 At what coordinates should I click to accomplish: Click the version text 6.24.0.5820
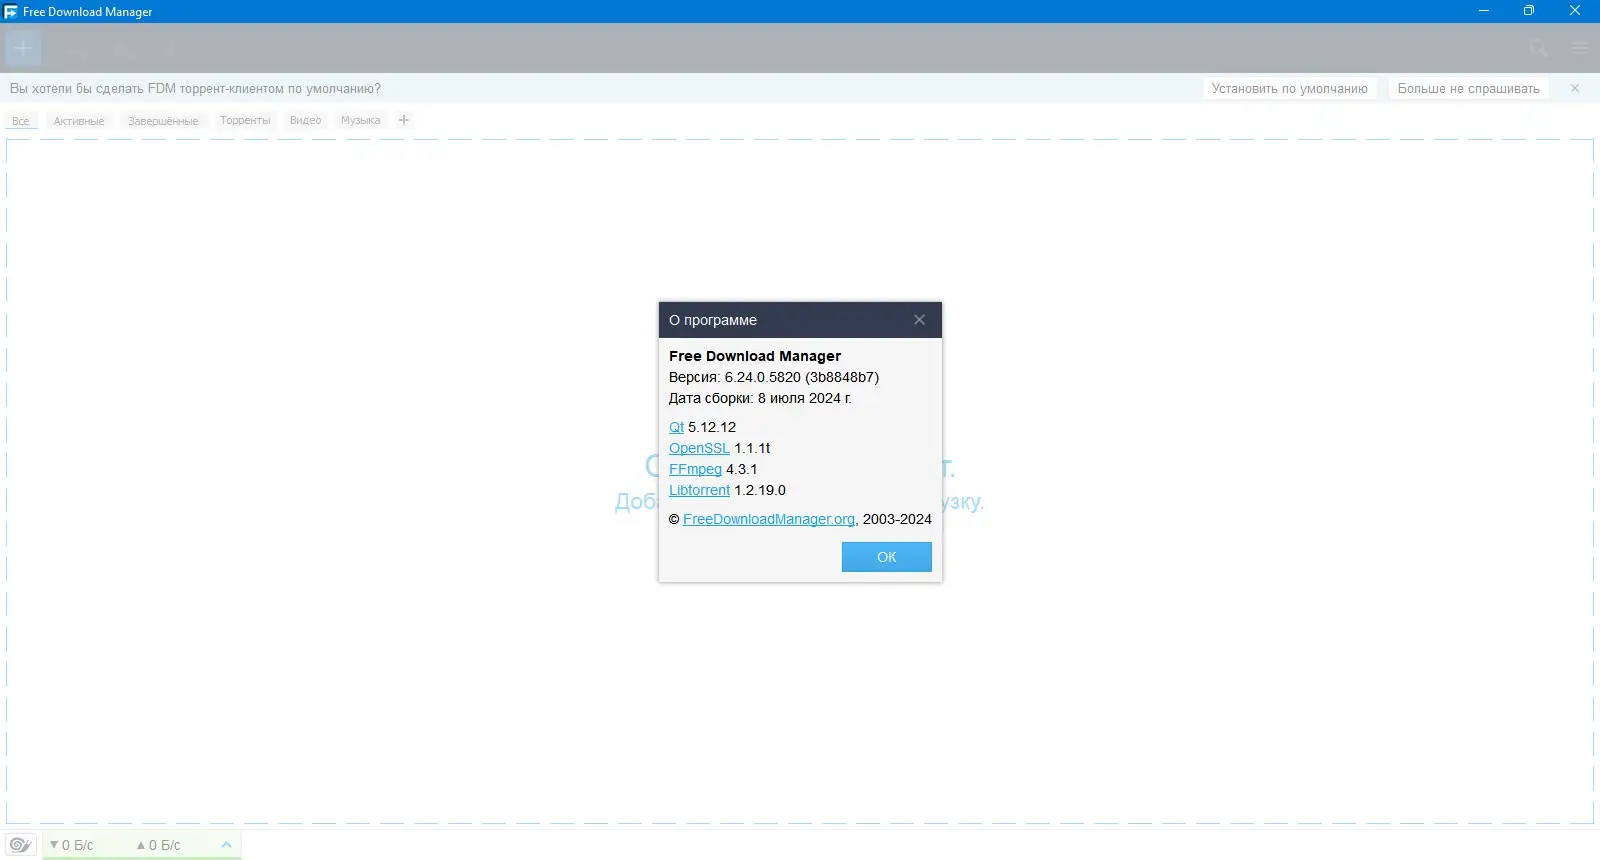tap(763, 377)
